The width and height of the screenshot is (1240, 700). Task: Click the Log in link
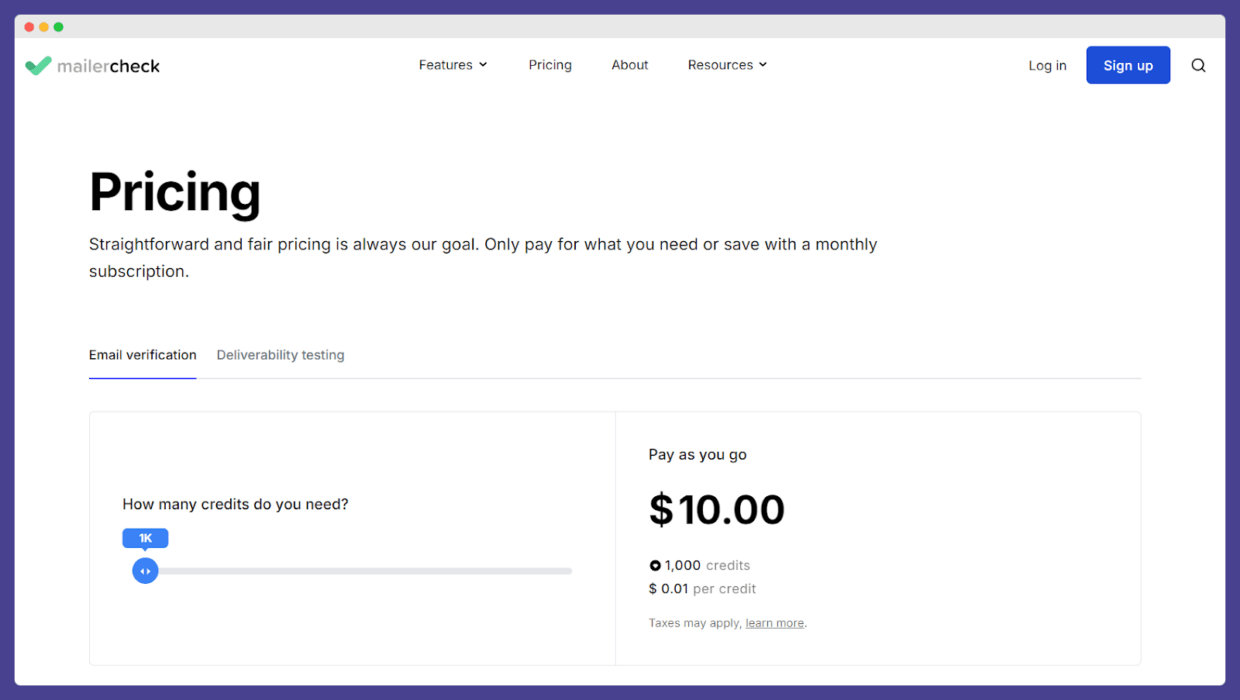tap(1047, 66)
